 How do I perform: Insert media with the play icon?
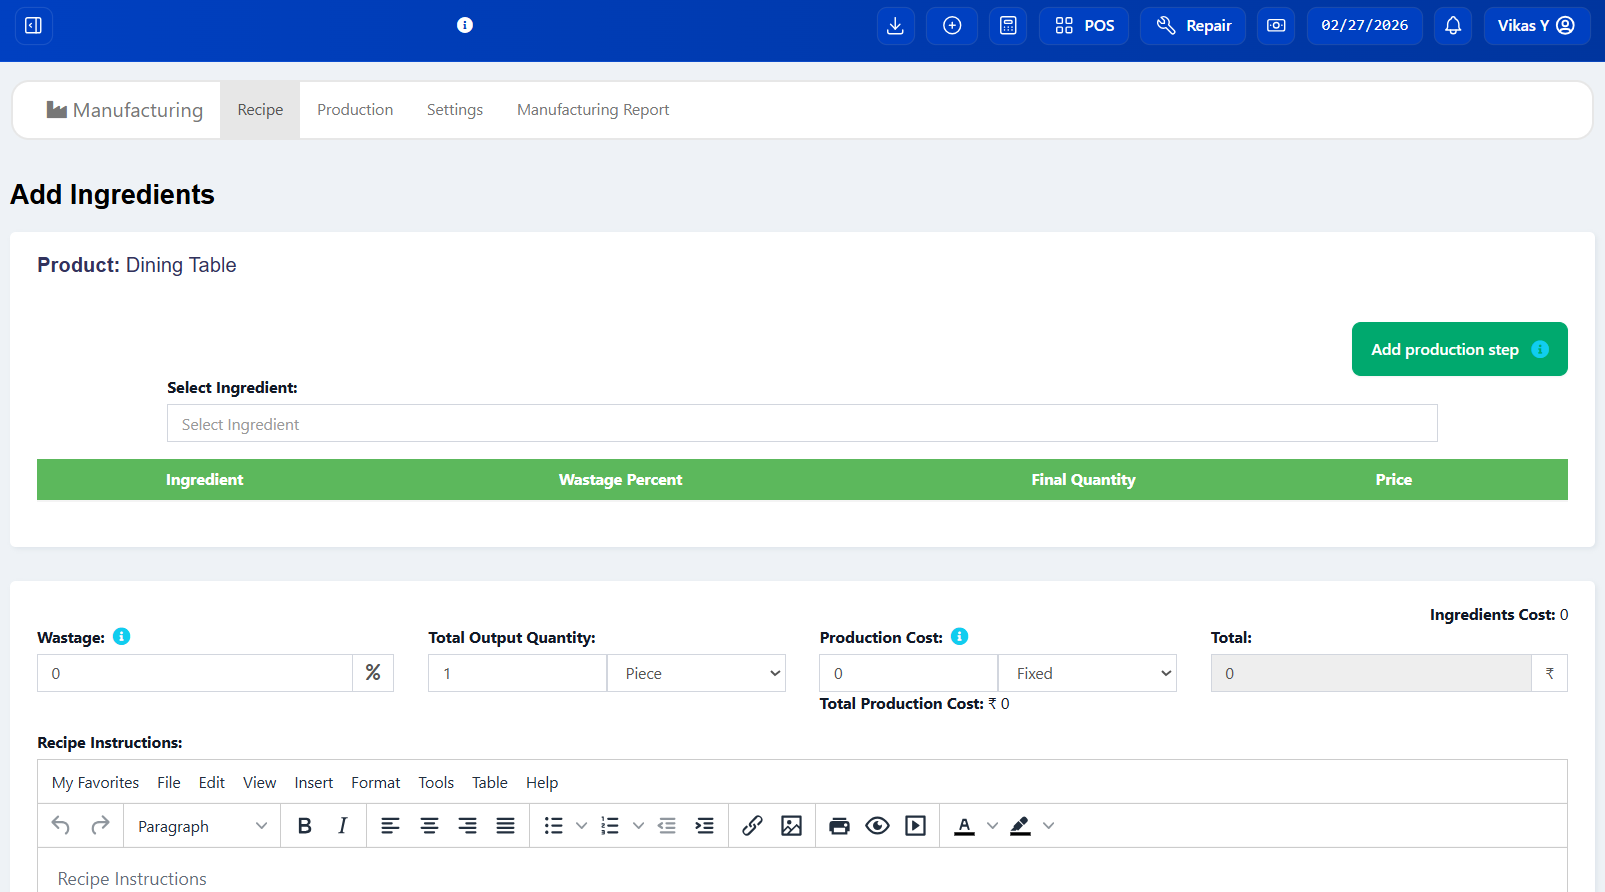pos(915,825)
